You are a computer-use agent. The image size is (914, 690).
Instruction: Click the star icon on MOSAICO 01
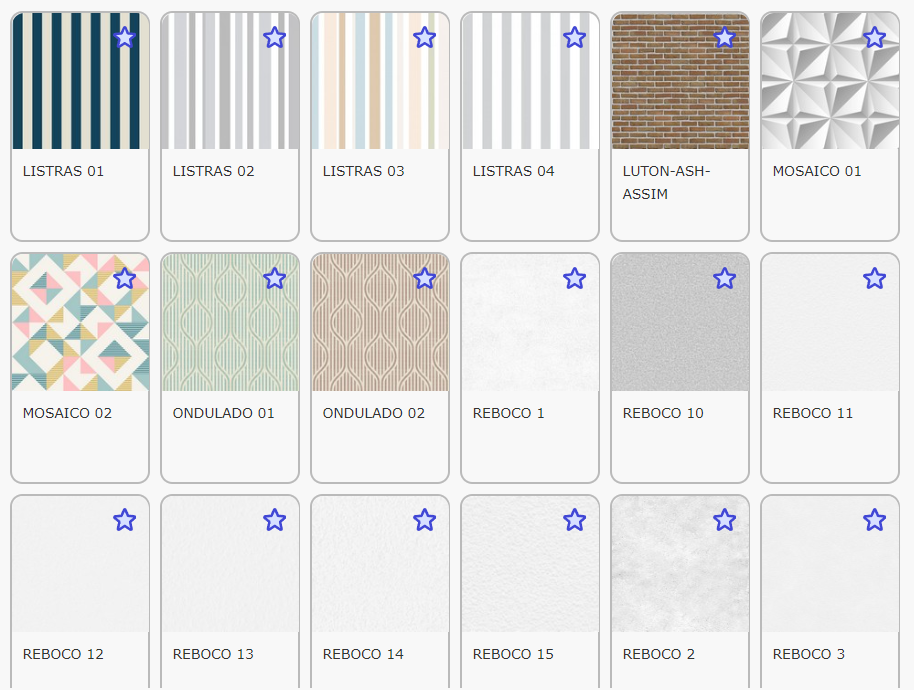[x=874, y=37]
